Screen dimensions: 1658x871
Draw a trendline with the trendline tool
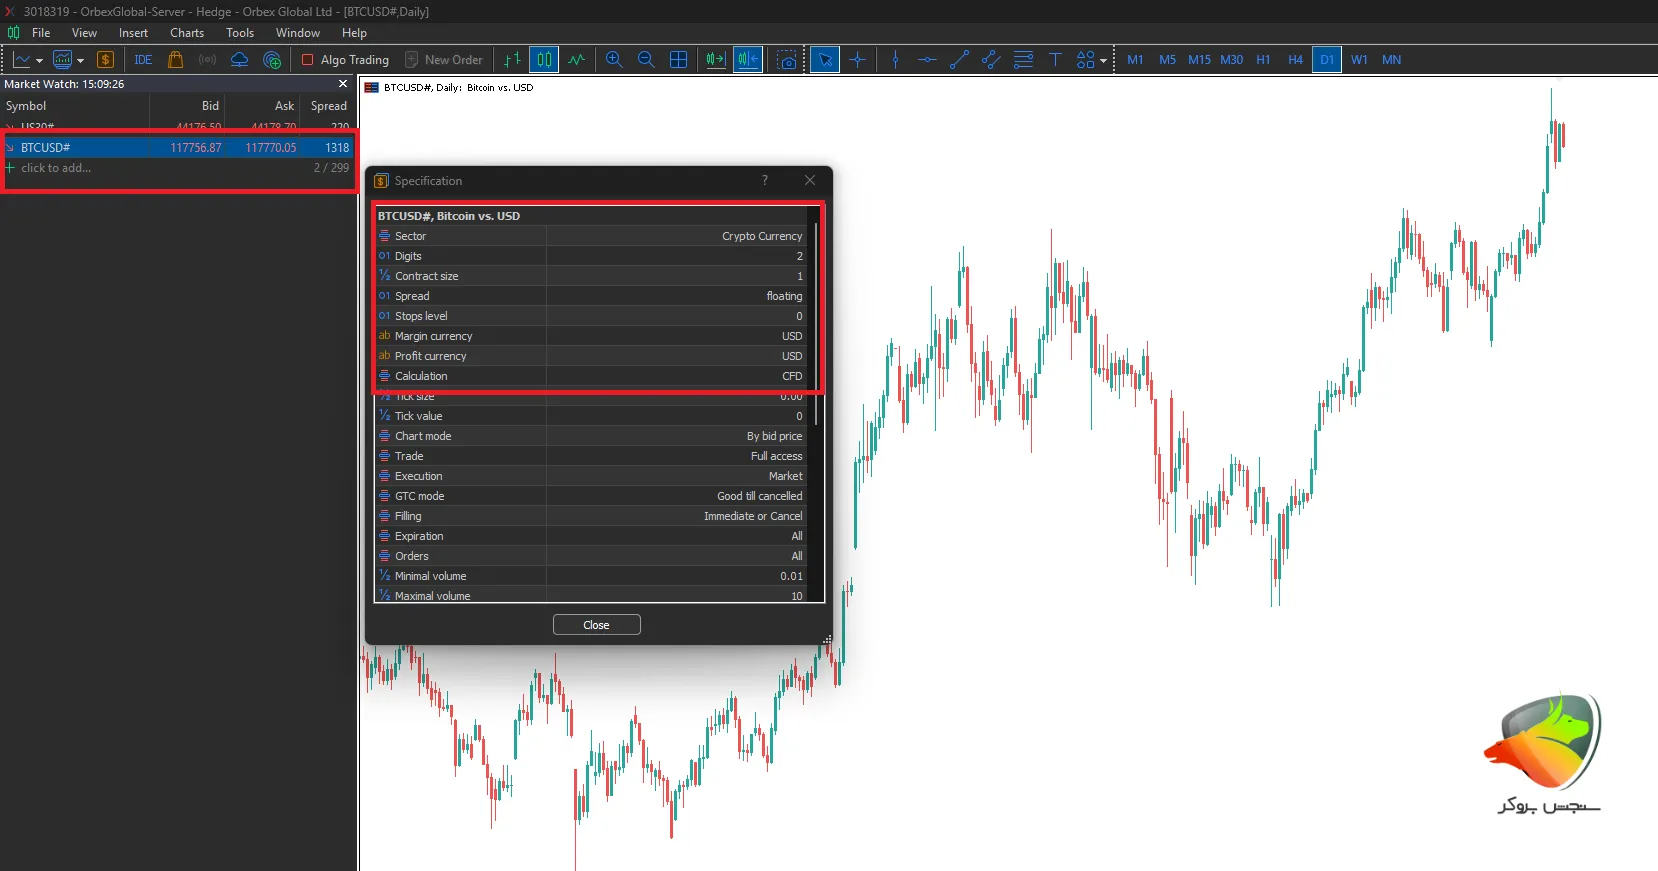[x=959, y=60]
